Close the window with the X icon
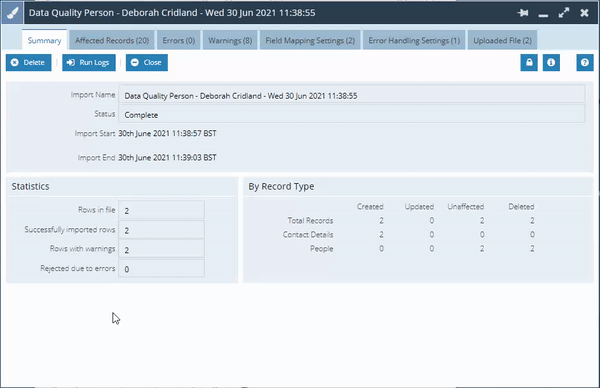Screen dimensions: 600x388 click(584, 13)
